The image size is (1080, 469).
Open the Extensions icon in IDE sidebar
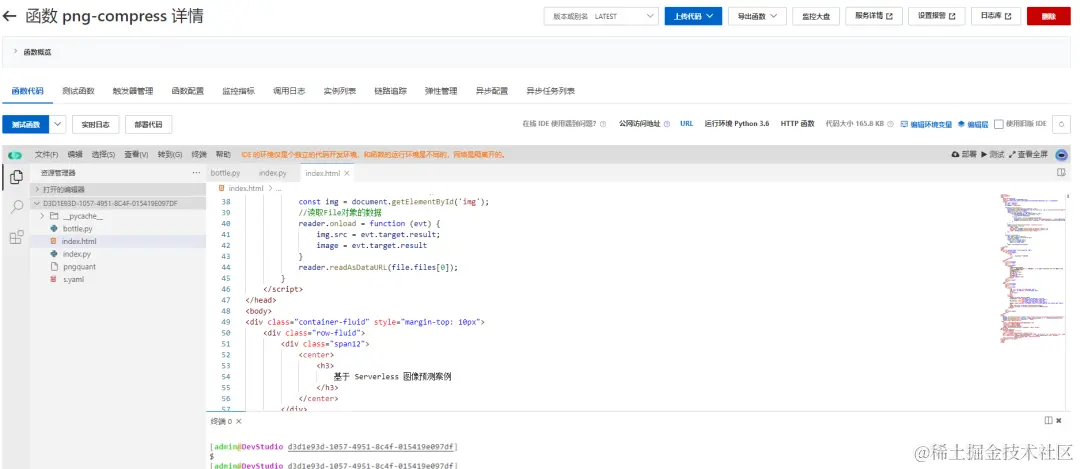coord(17,237)
